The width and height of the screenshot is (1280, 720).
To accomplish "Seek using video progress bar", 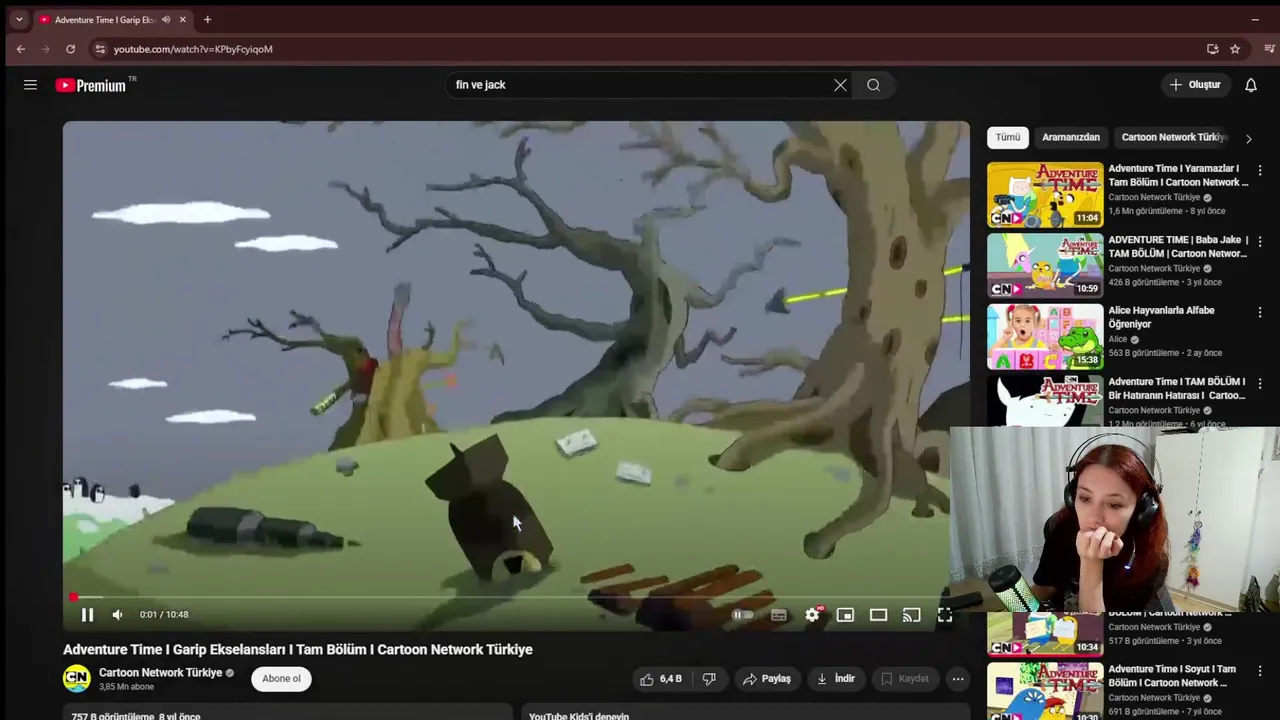I will pos(516,598).
